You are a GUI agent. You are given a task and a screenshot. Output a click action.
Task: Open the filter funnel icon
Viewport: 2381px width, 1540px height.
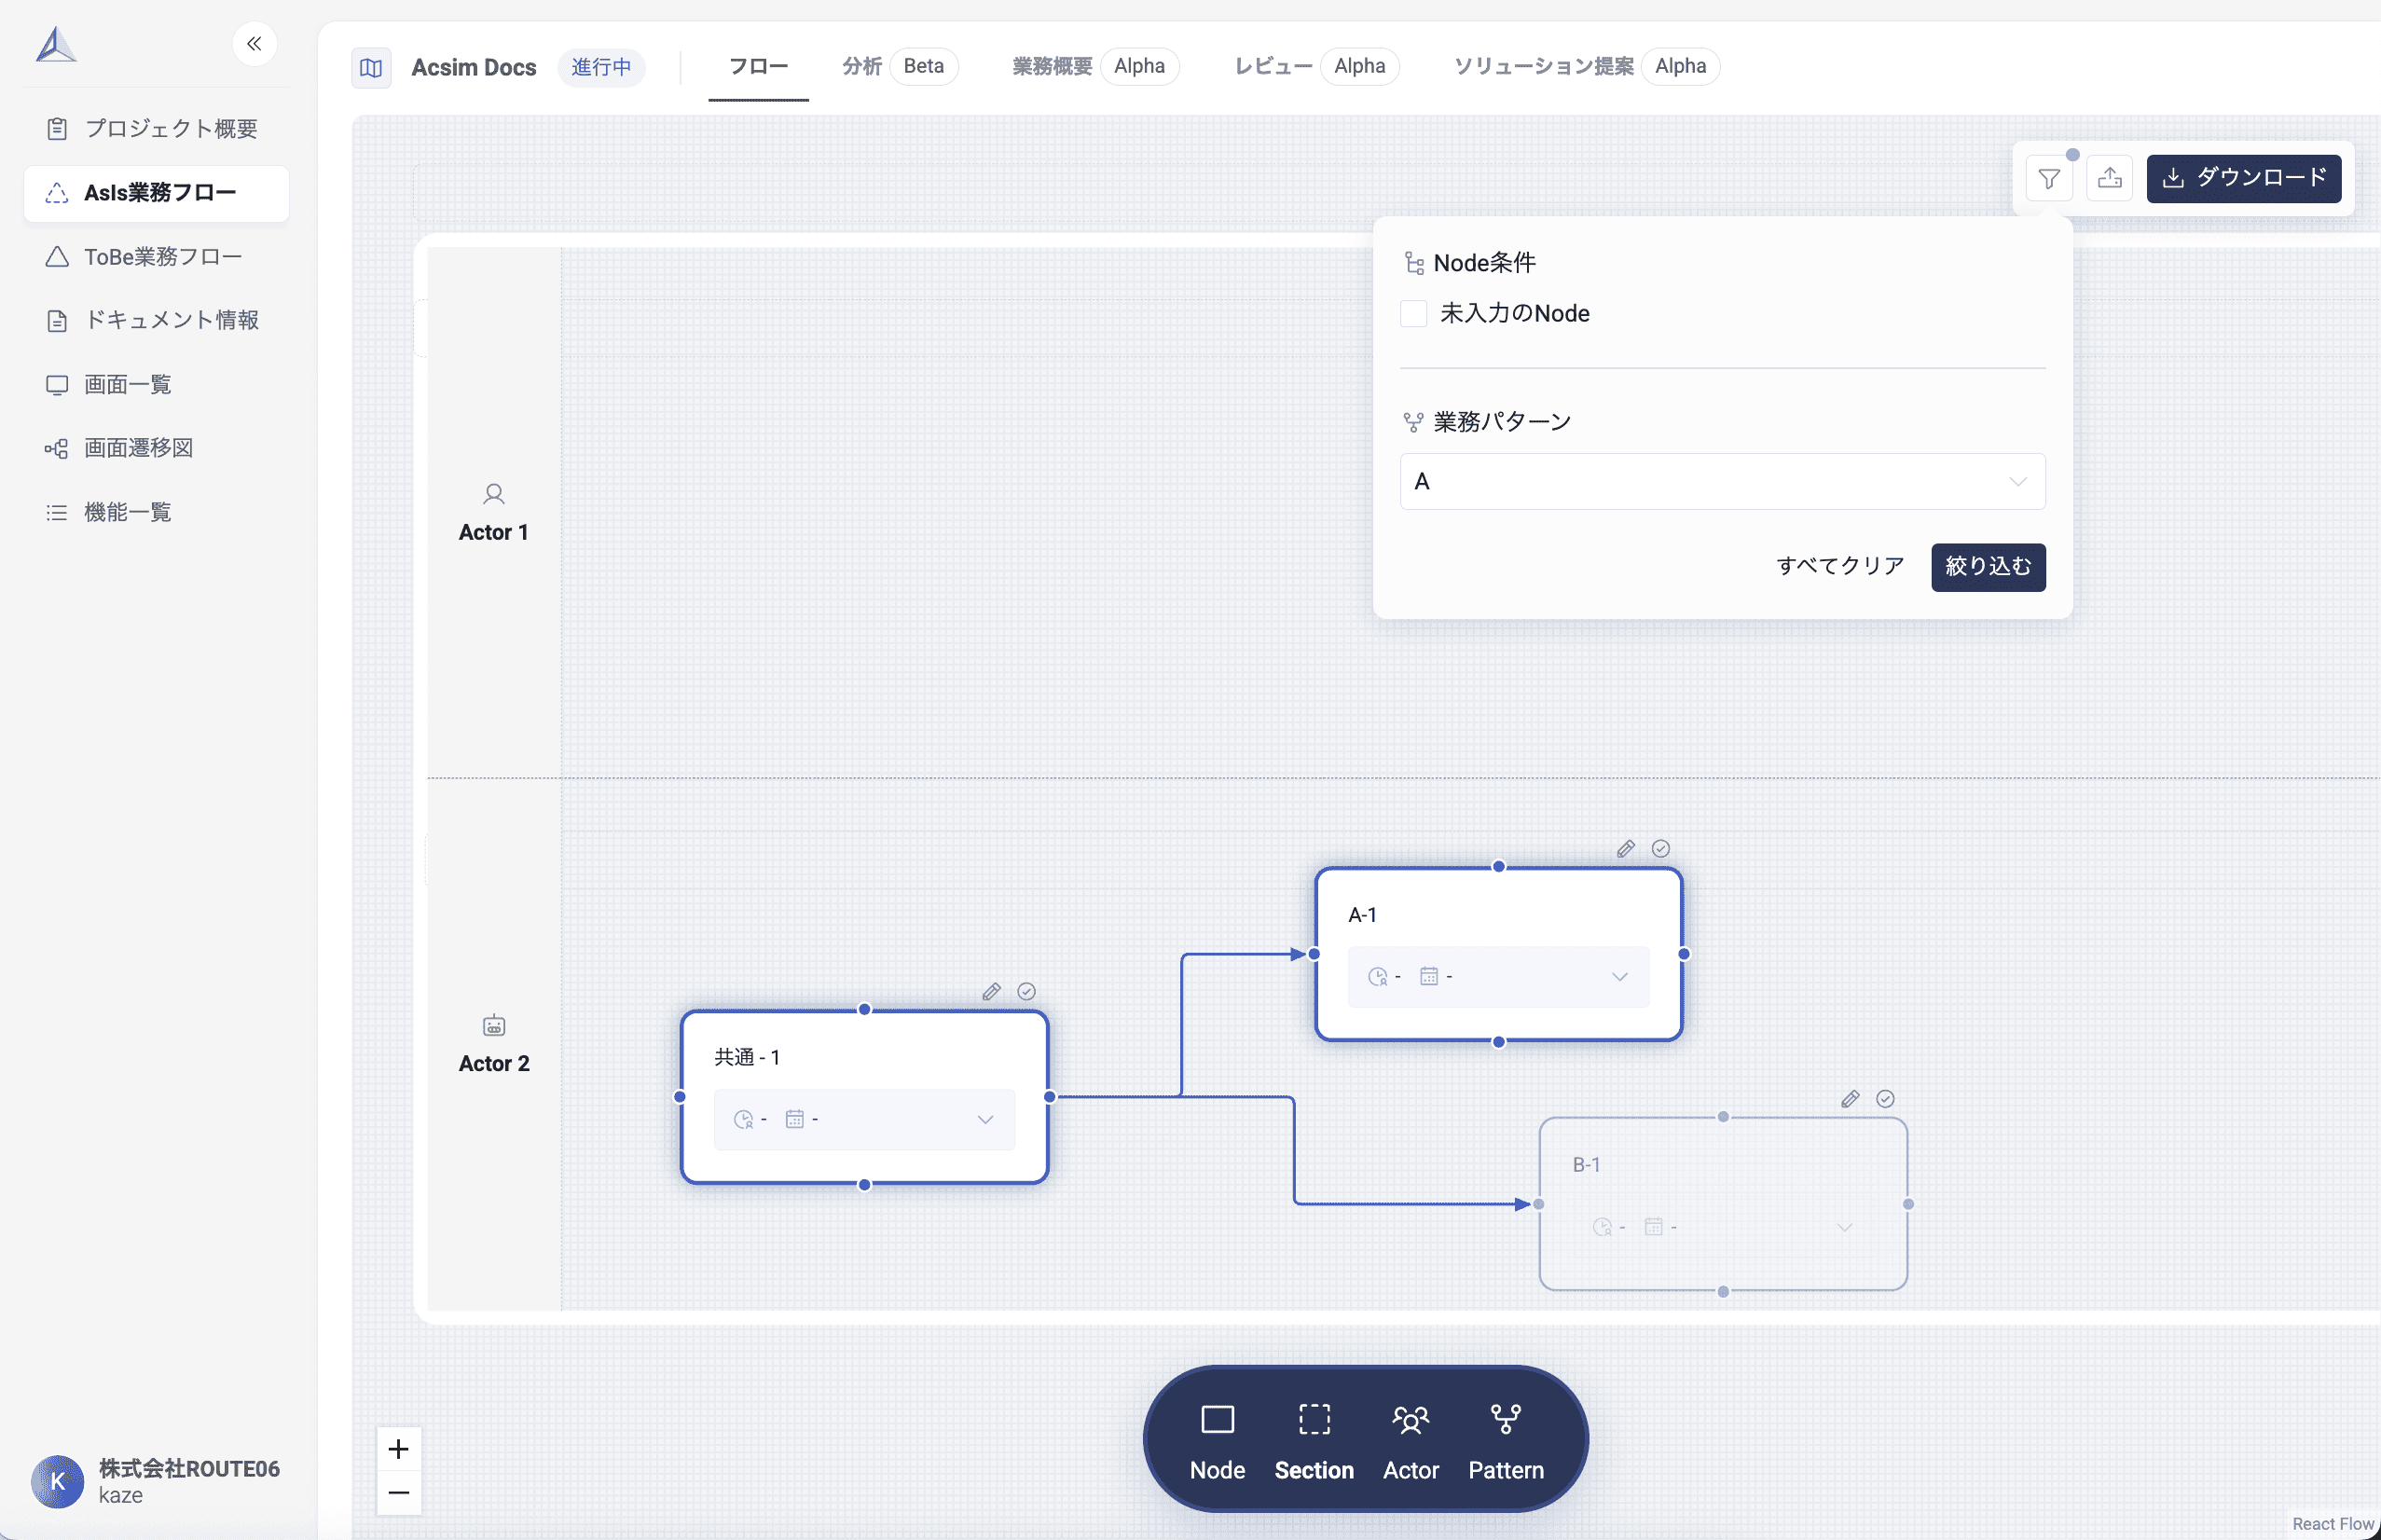[x=2049, y=179]
